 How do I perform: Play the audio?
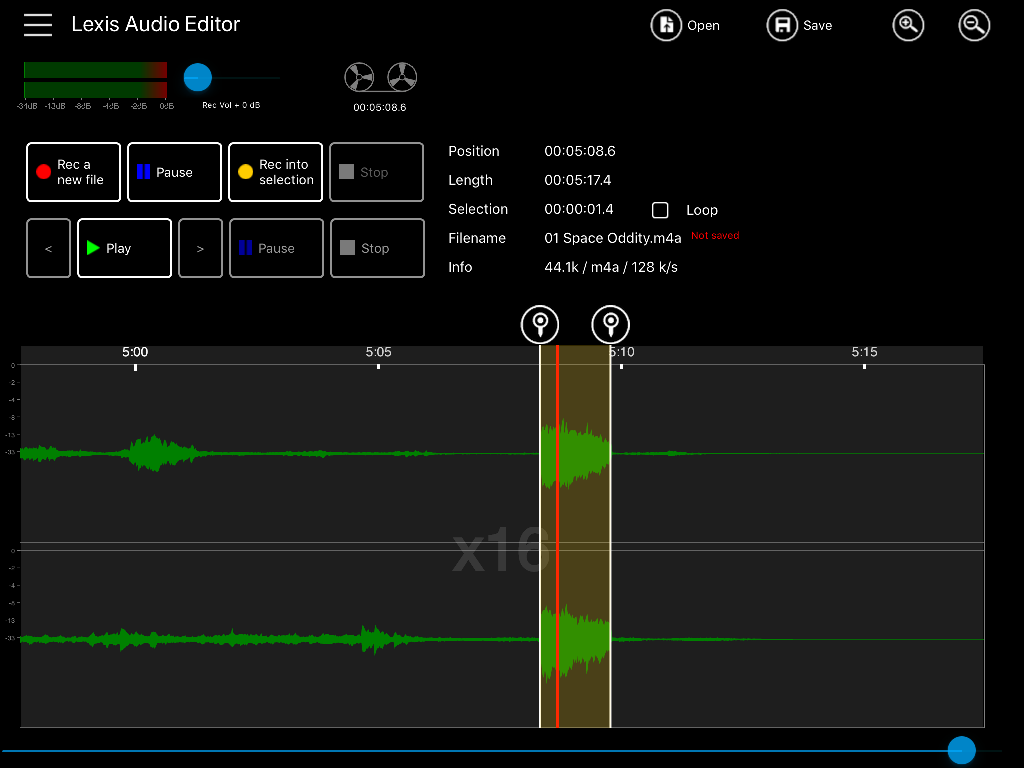[x=124, y=248]
